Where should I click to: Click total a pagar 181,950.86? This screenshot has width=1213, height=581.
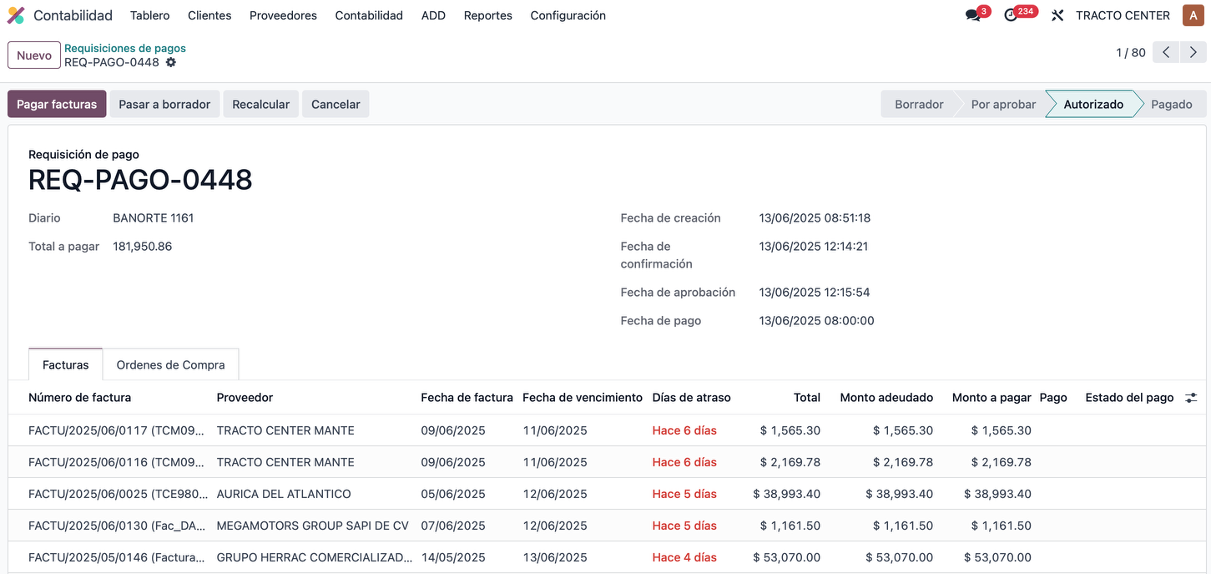pyautogui.click(x=142, y=246)
